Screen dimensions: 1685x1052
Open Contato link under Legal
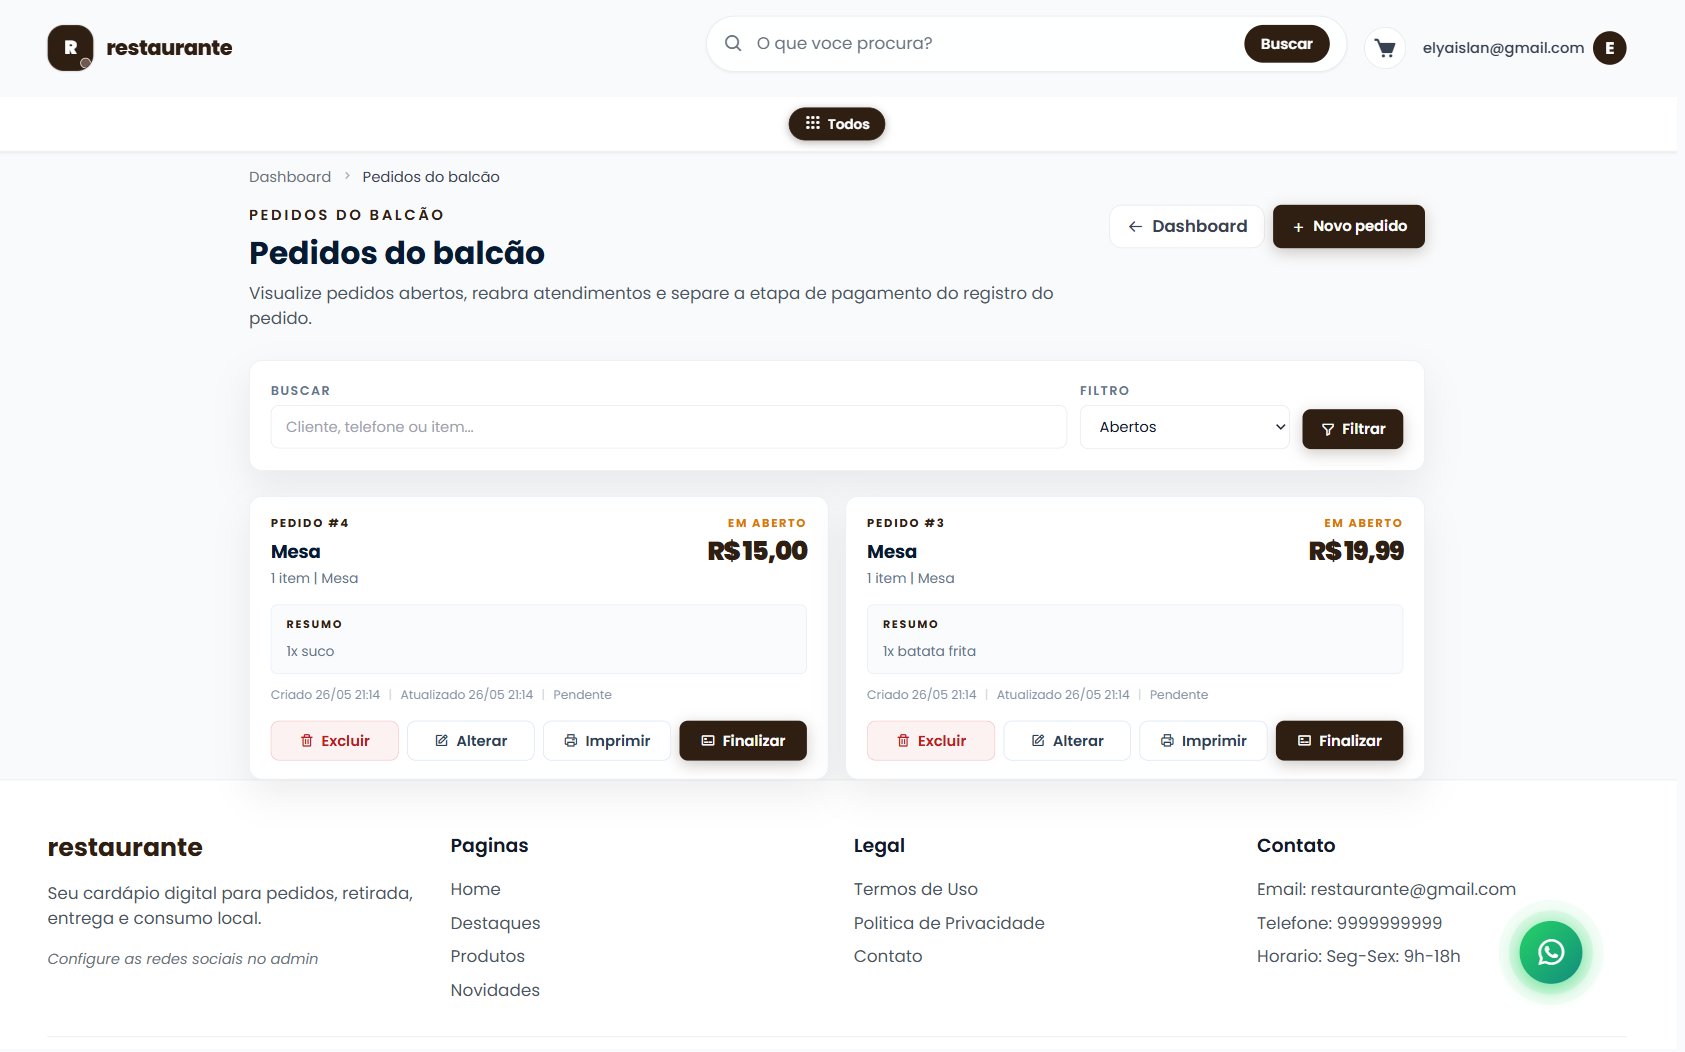pyautogui.click(x=888, y=956)
